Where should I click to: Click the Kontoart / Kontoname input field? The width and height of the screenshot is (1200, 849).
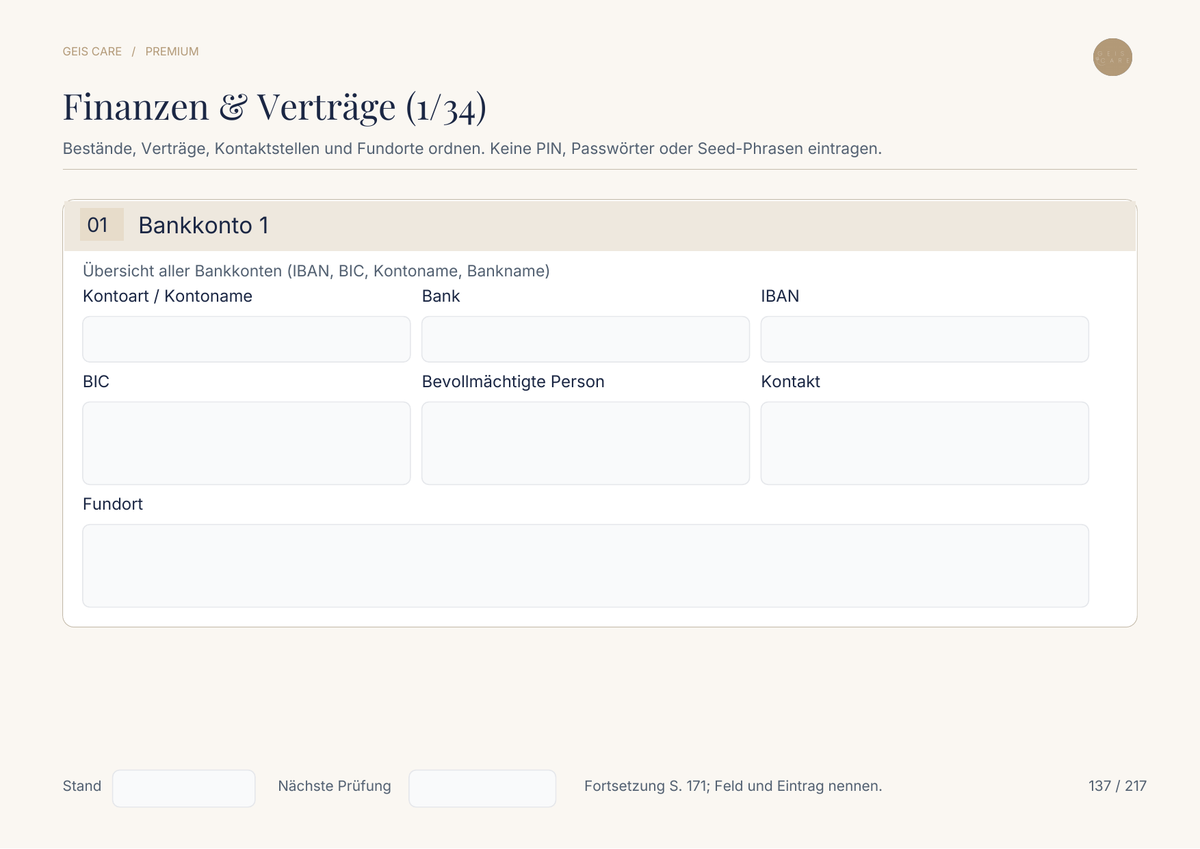(246, 339)
